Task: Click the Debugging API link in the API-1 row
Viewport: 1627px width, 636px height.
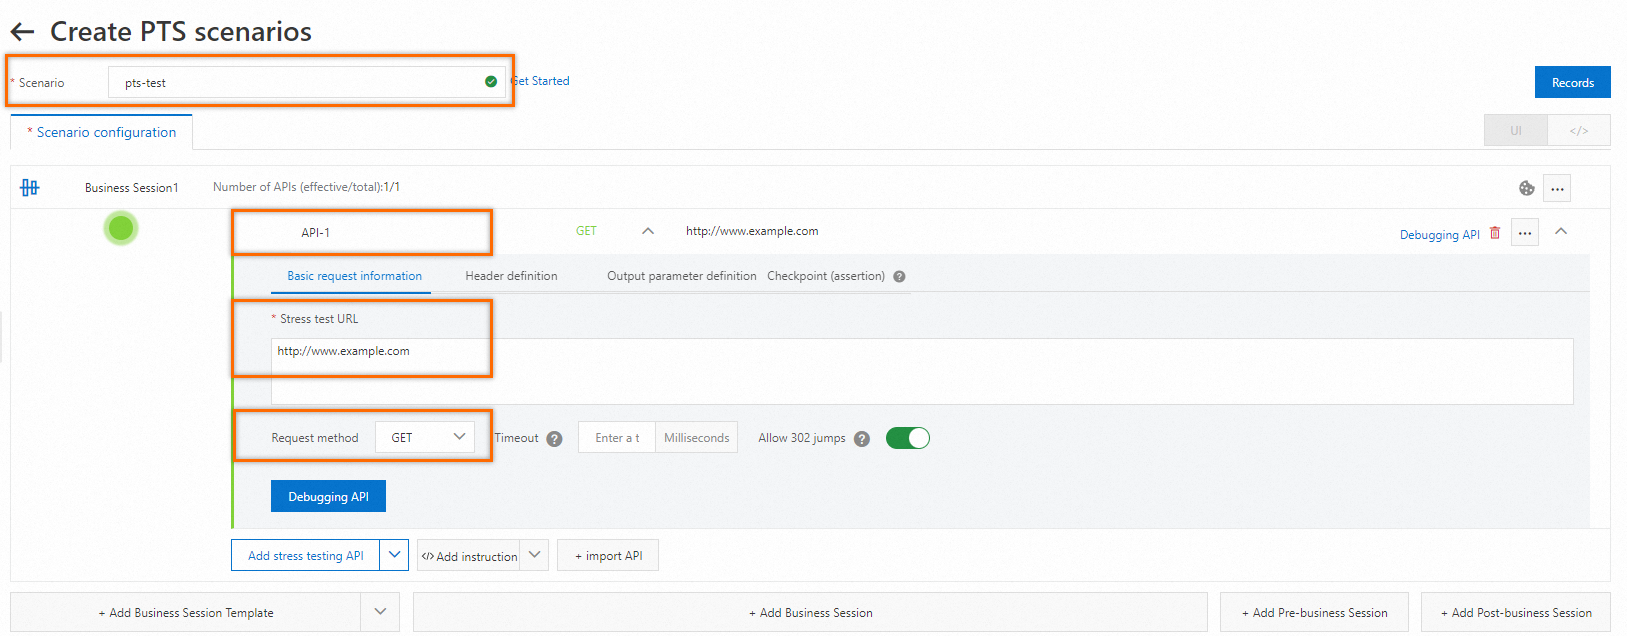Action: 1439,235
